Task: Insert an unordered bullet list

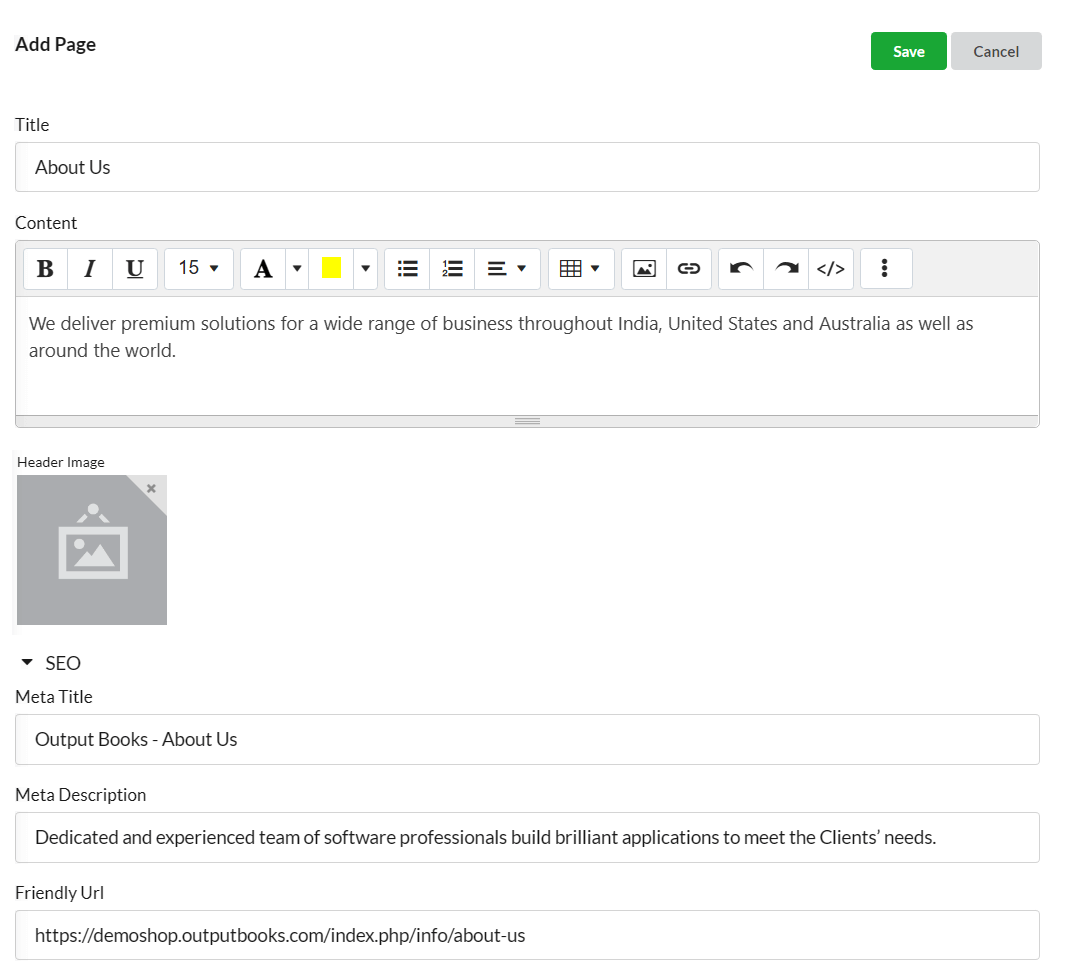Action: coord(408,269)
